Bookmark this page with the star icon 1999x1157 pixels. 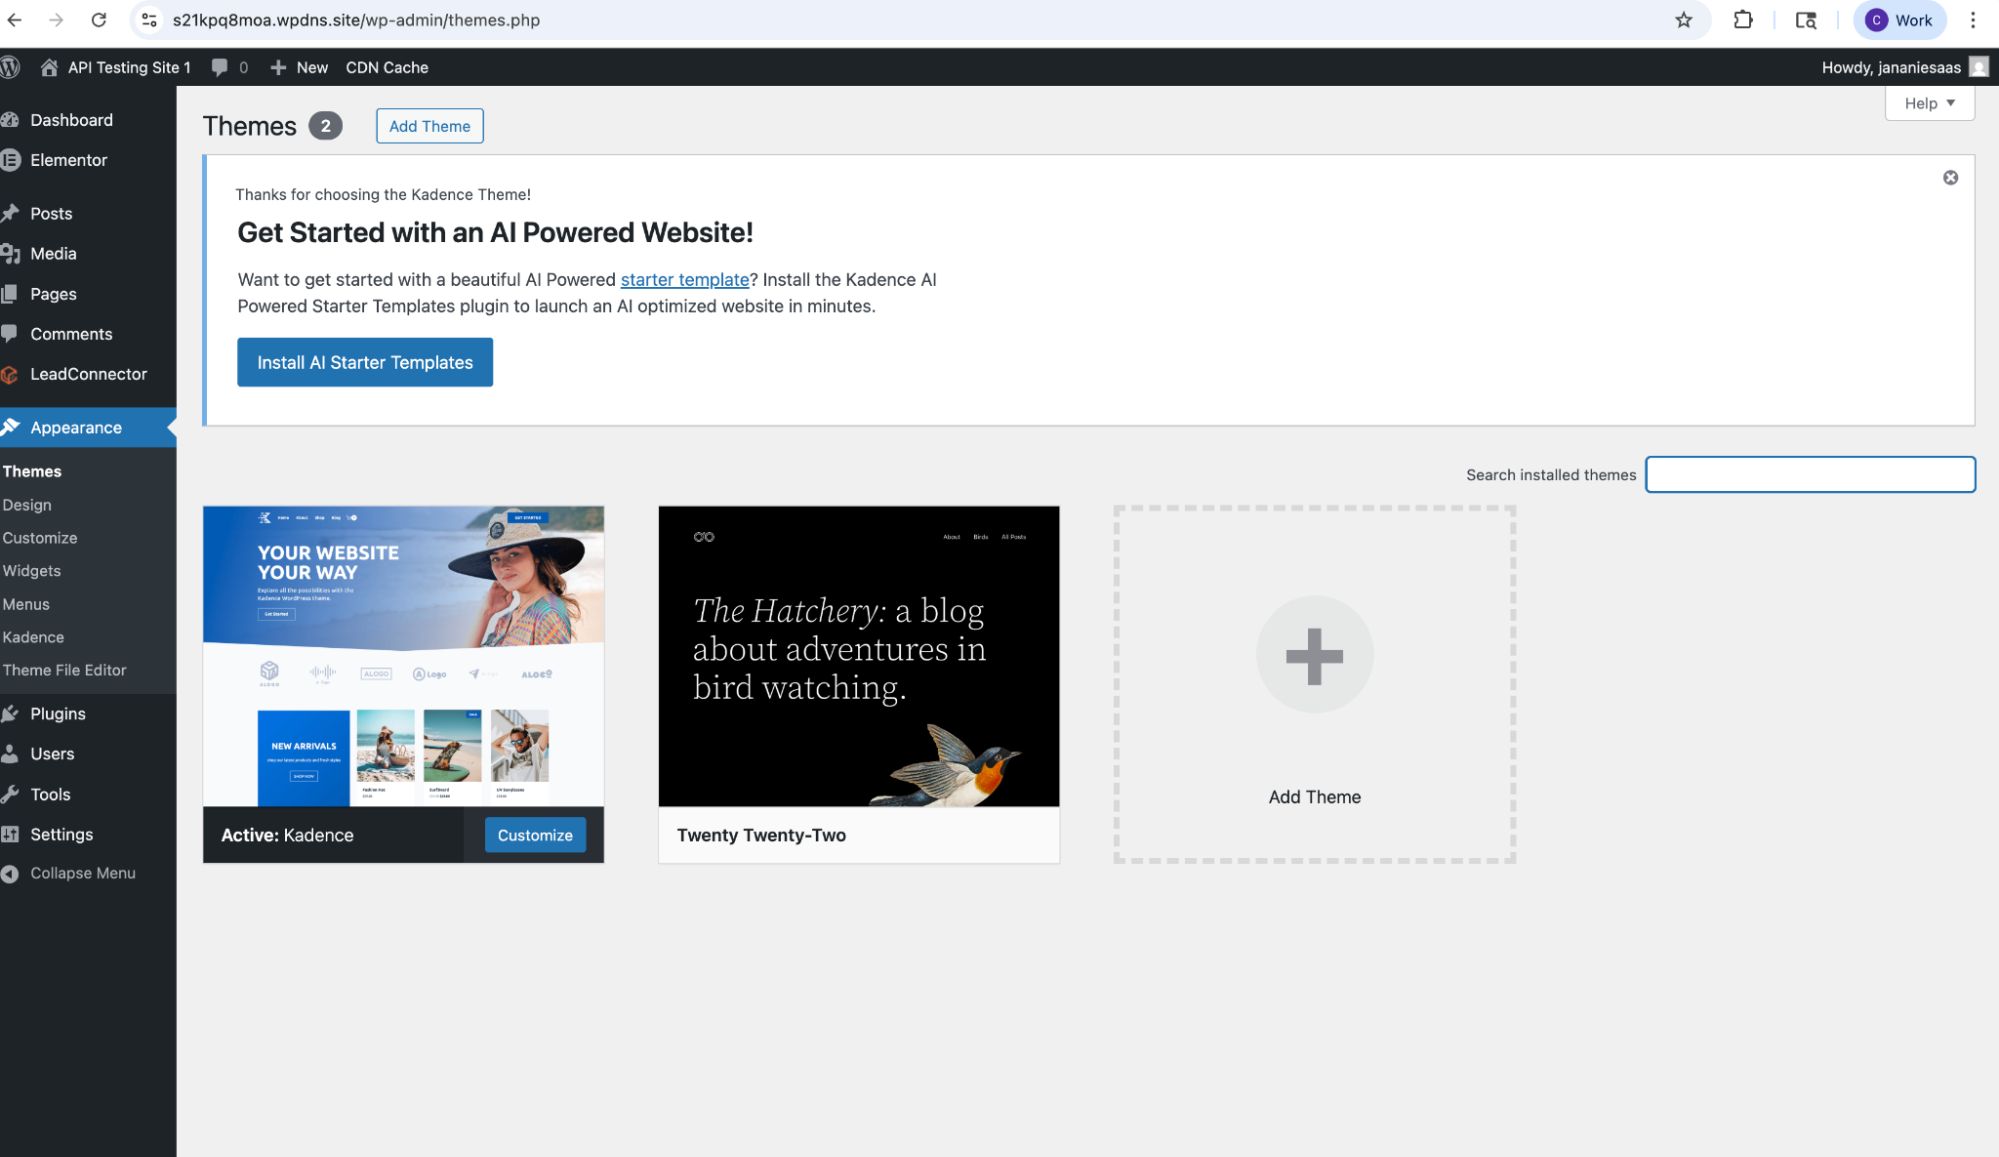click(1684, 20)
